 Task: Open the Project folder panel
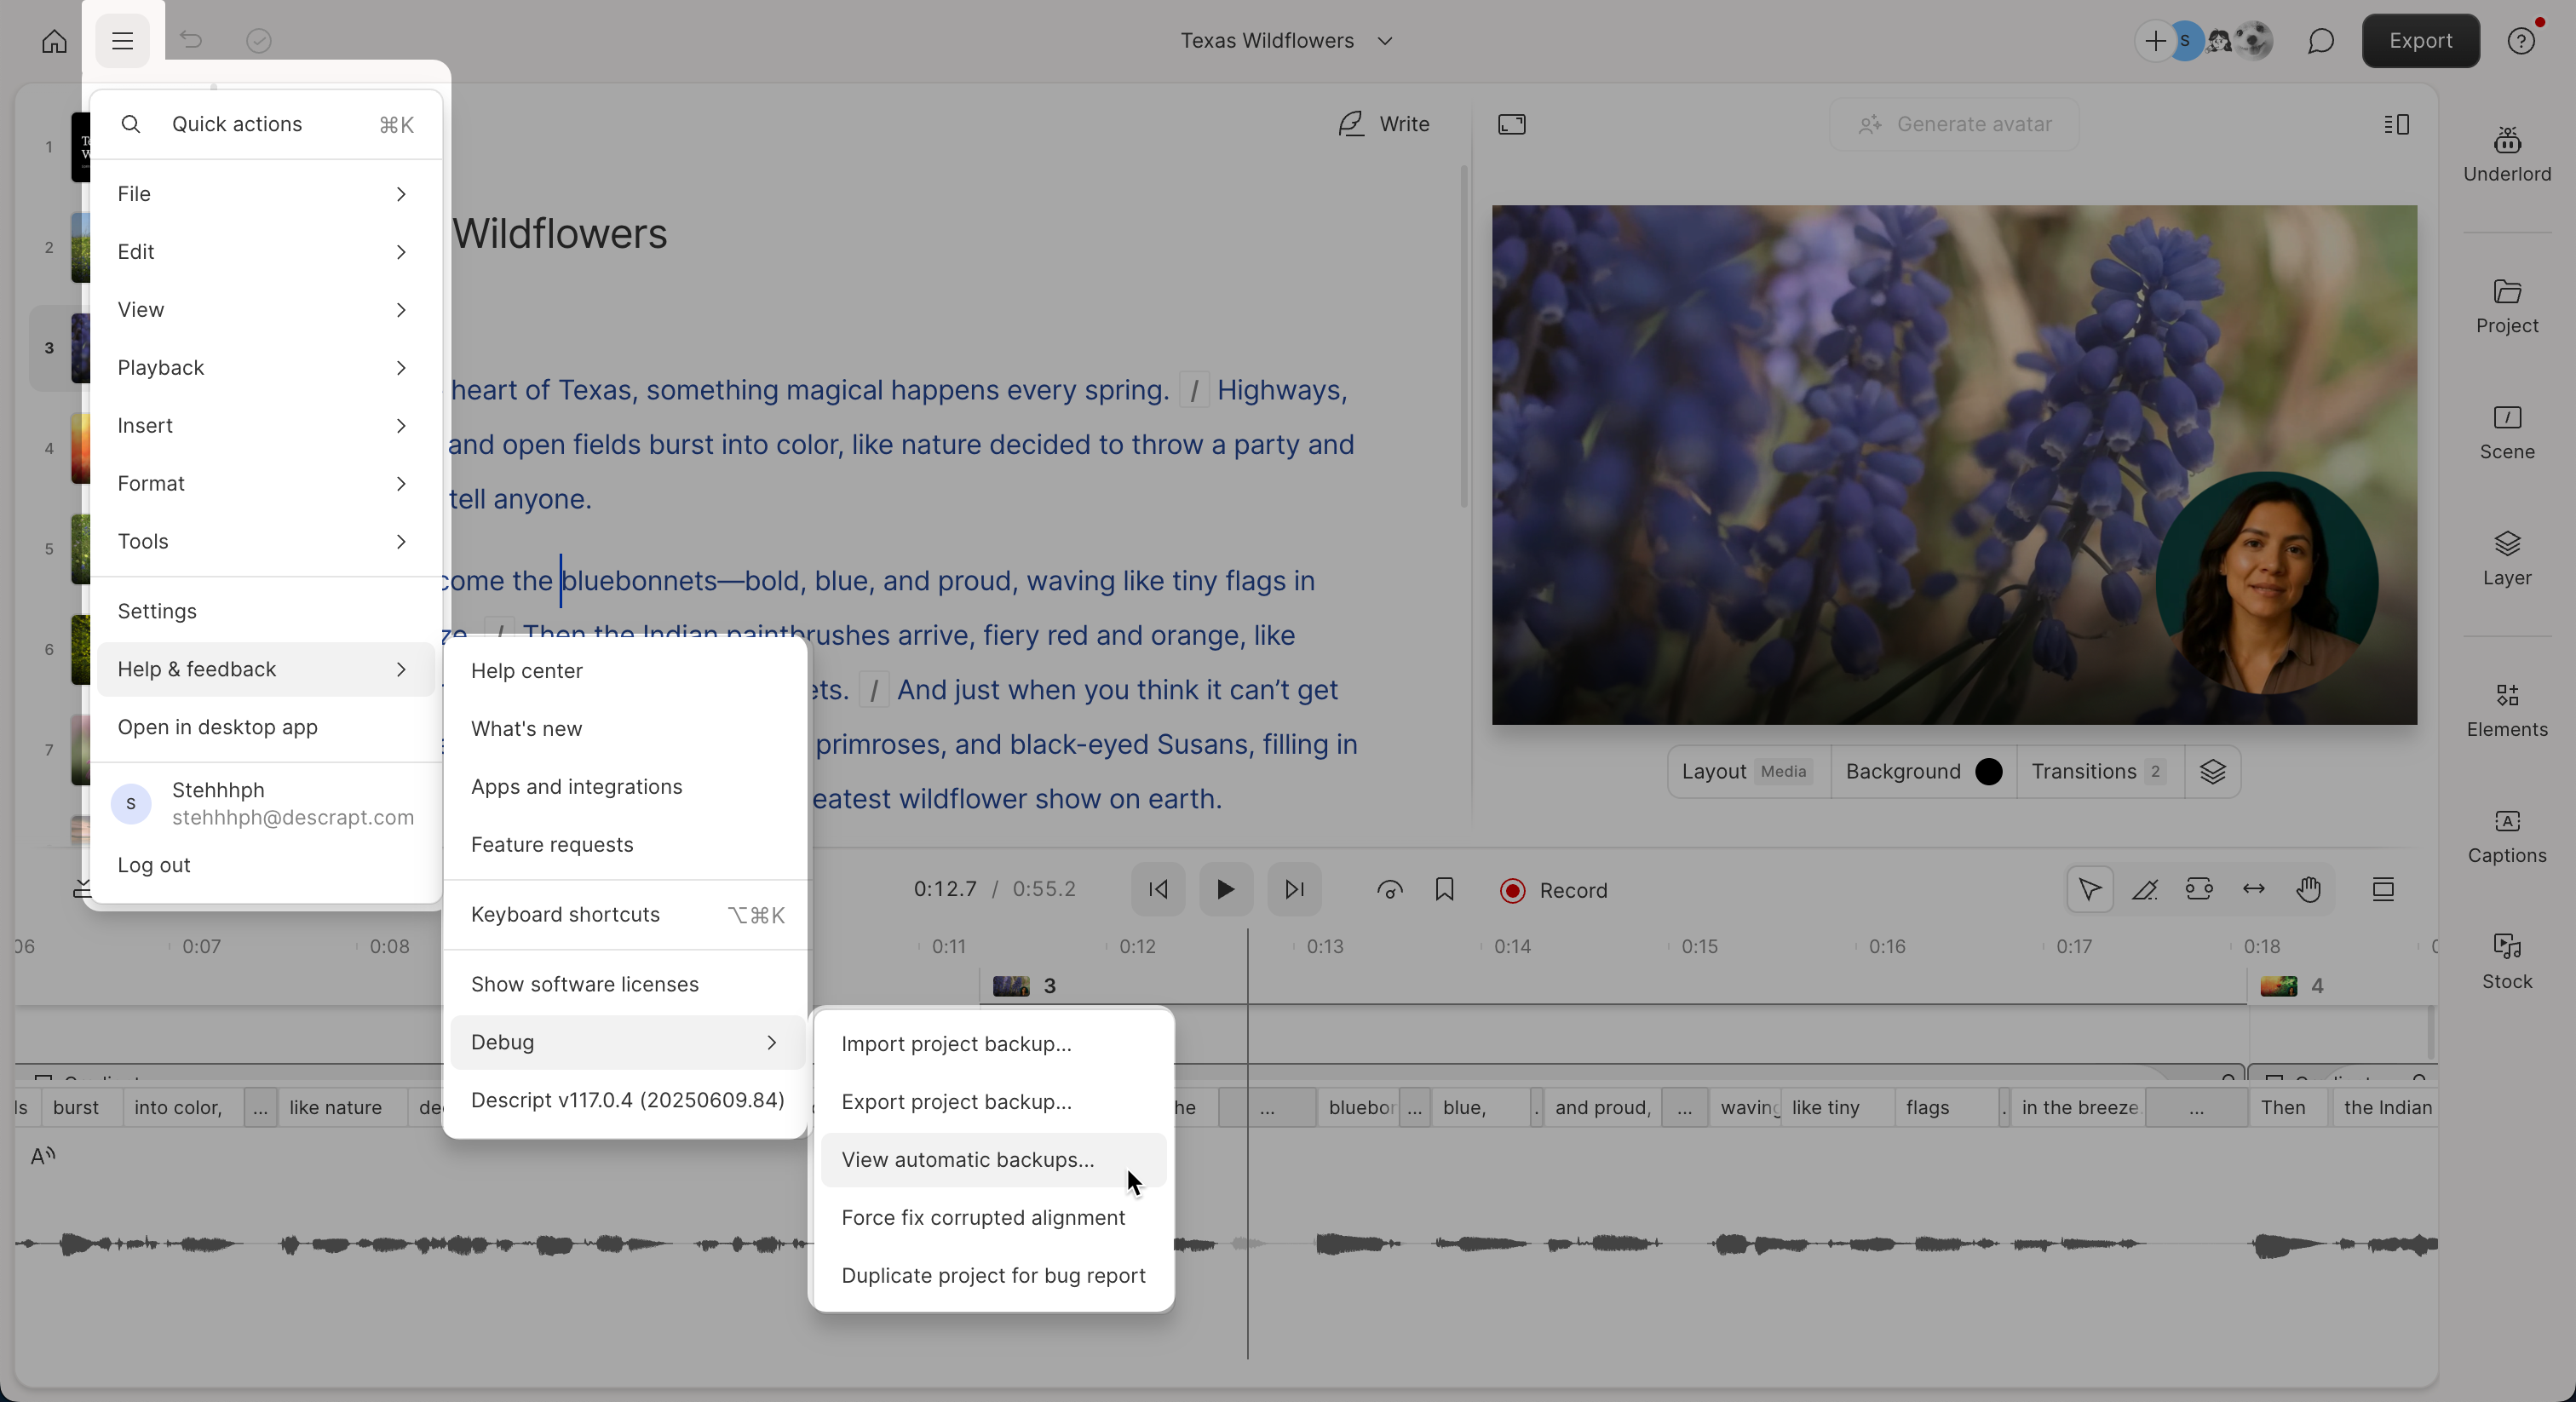[x=2506, y=307]
